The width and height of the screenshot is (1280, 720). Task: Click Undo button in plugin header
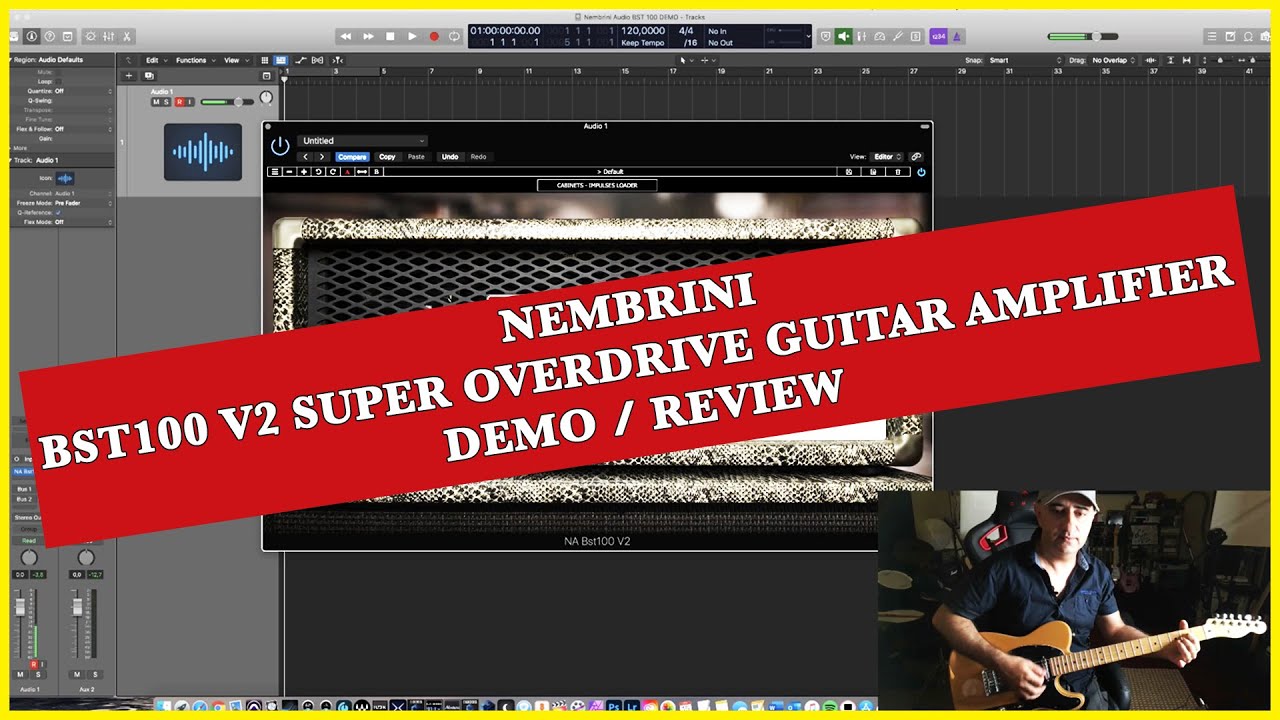click(450, 157)
